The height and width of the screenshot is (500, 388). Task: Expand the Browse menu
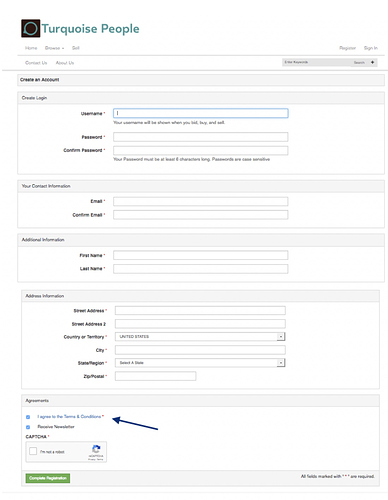pyautogui.click(x=54, y=48)
